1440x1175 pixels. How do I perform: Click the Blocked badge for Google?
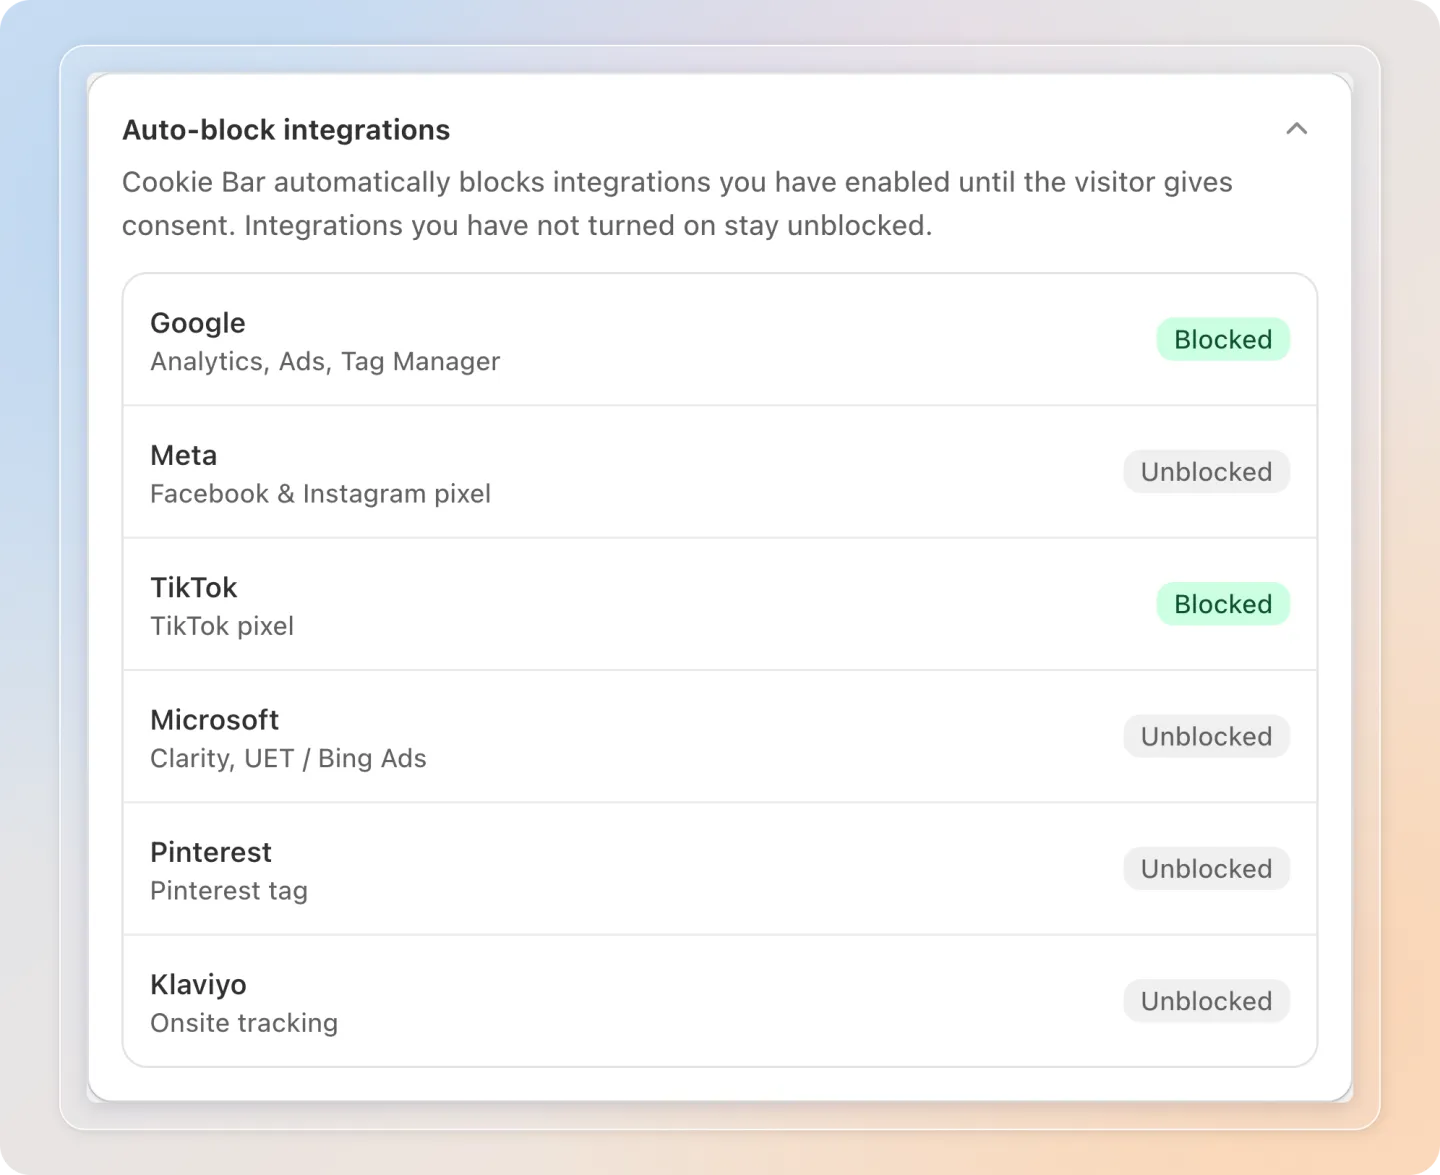pos(1223,340)
